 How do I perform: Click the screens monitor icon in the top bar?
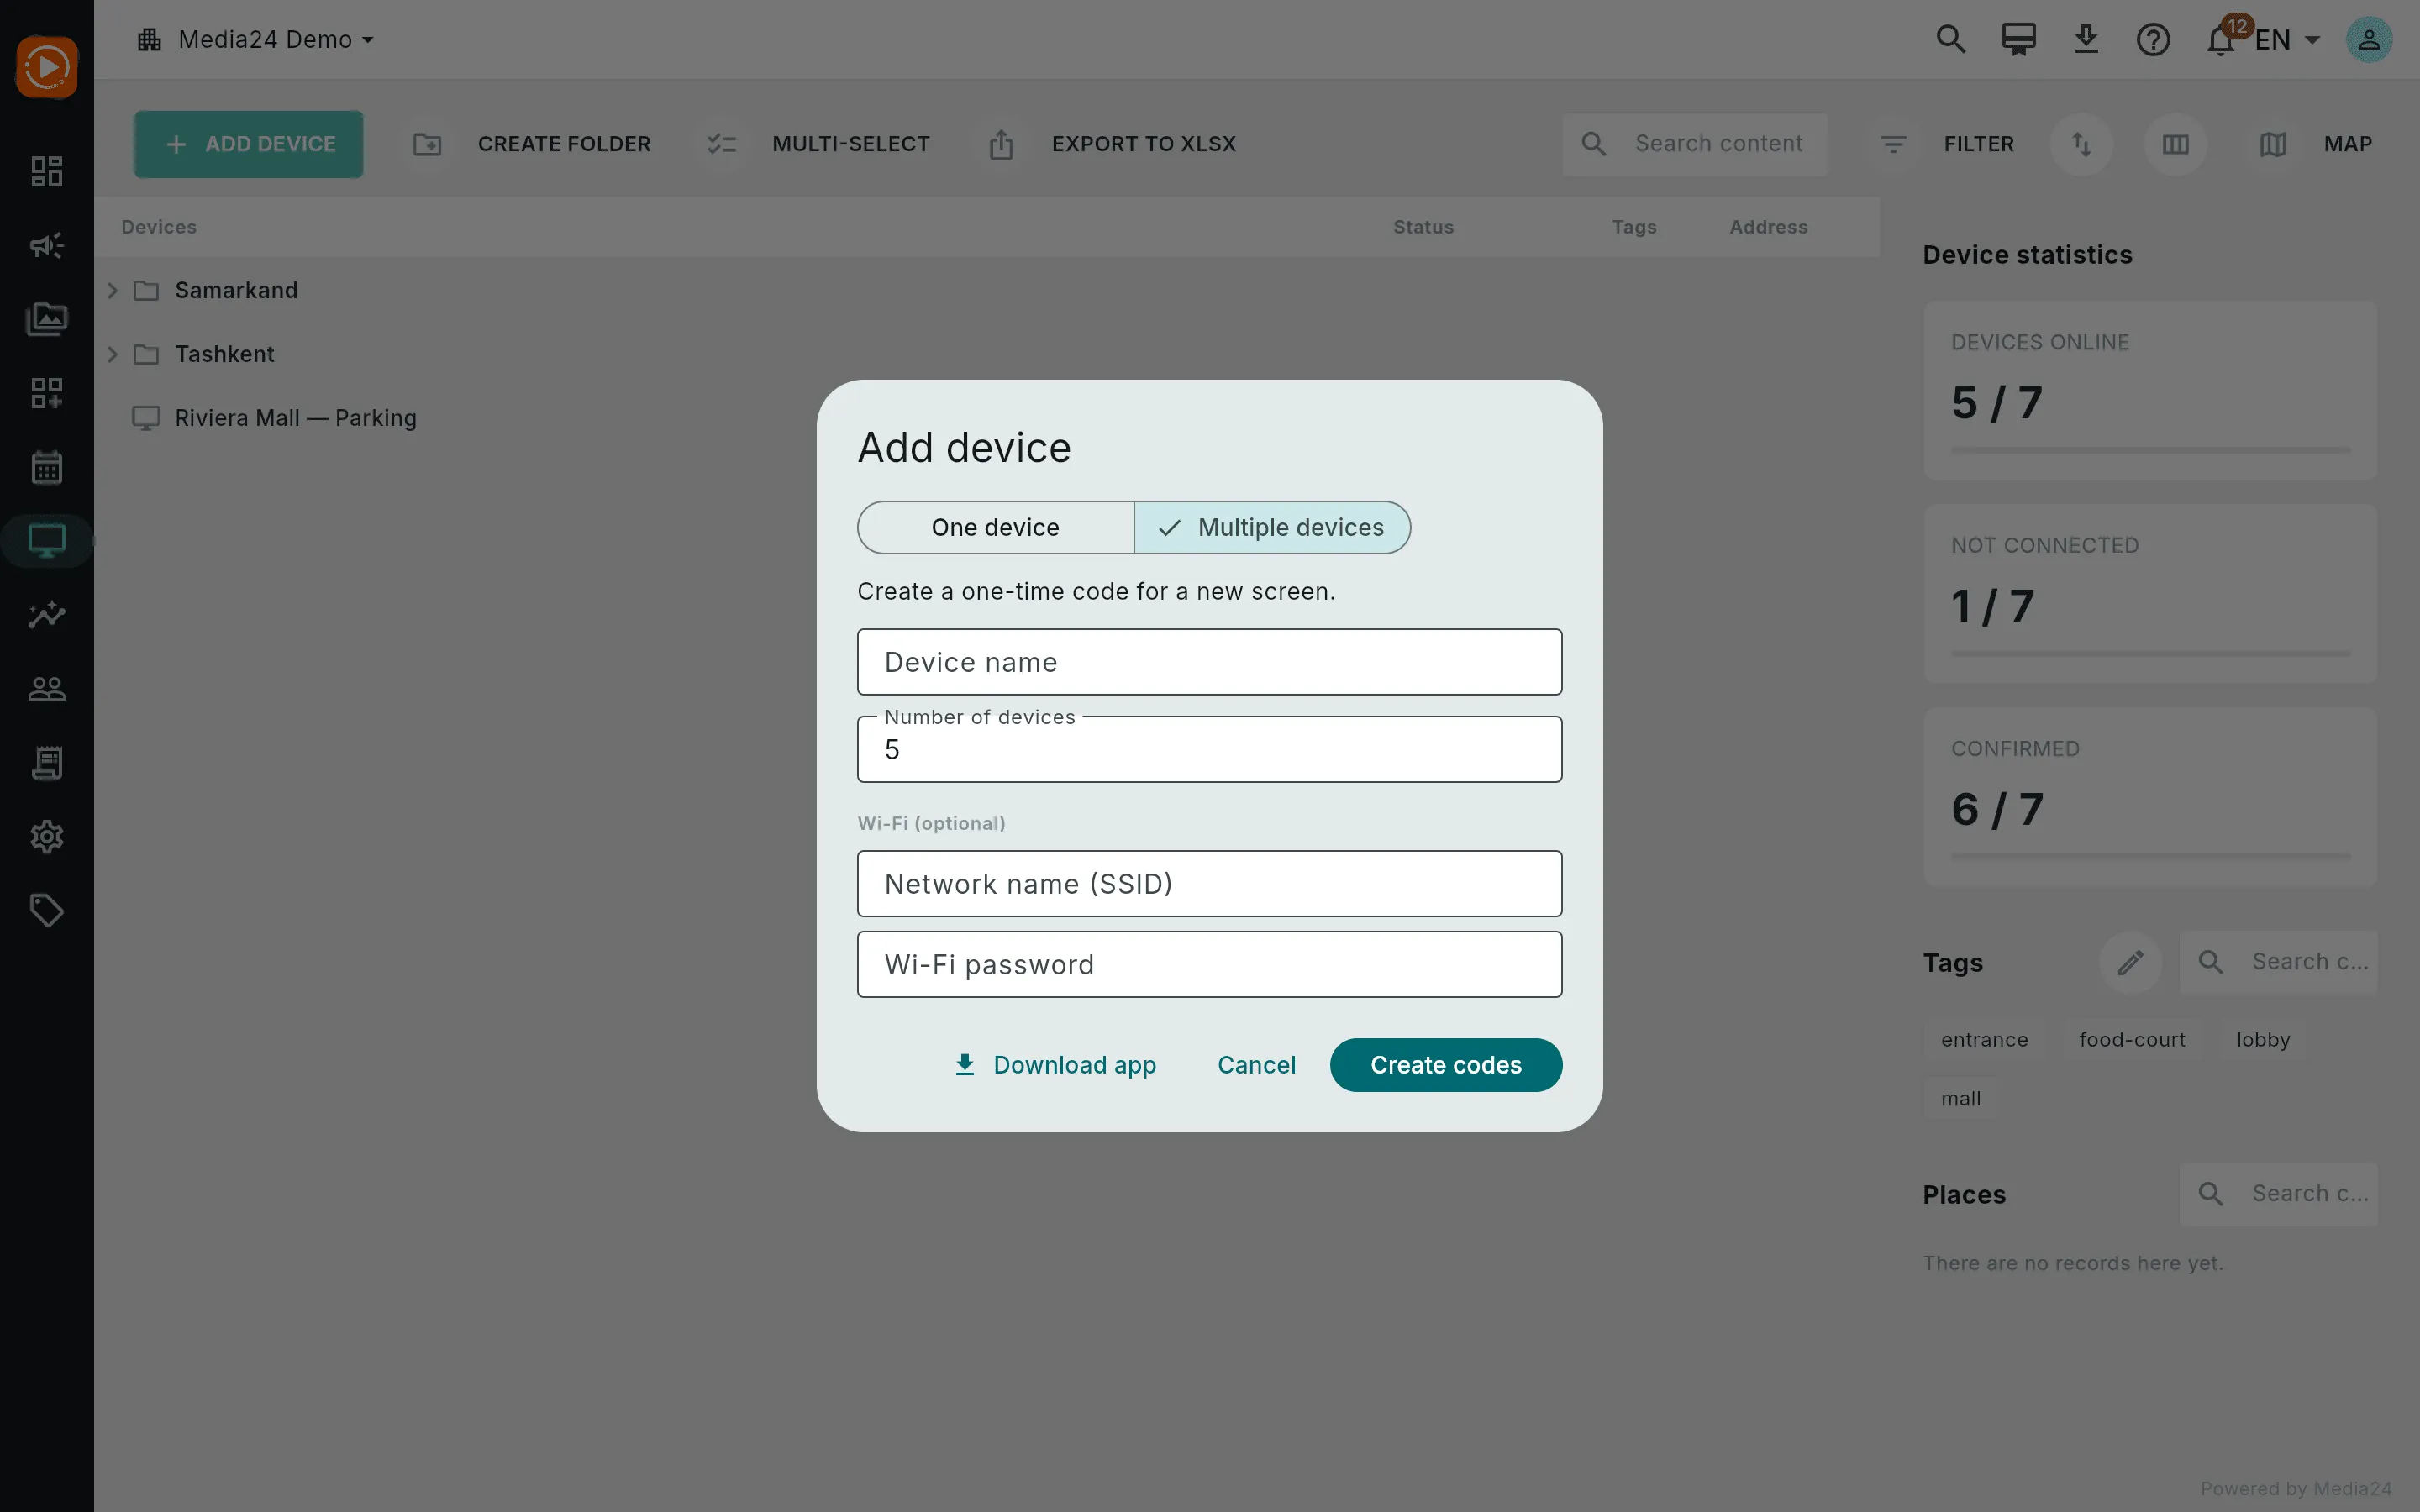[x=2018, y=40]
